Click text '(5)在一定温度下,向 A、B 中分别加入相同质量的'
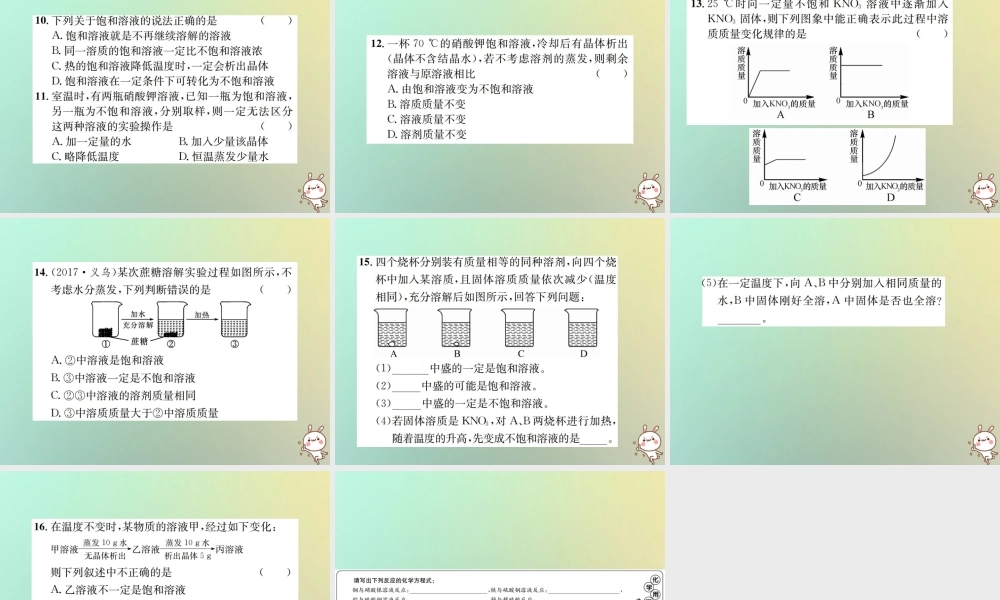The width and height of the screenshot is (1000, 600). tap(822, 282)
